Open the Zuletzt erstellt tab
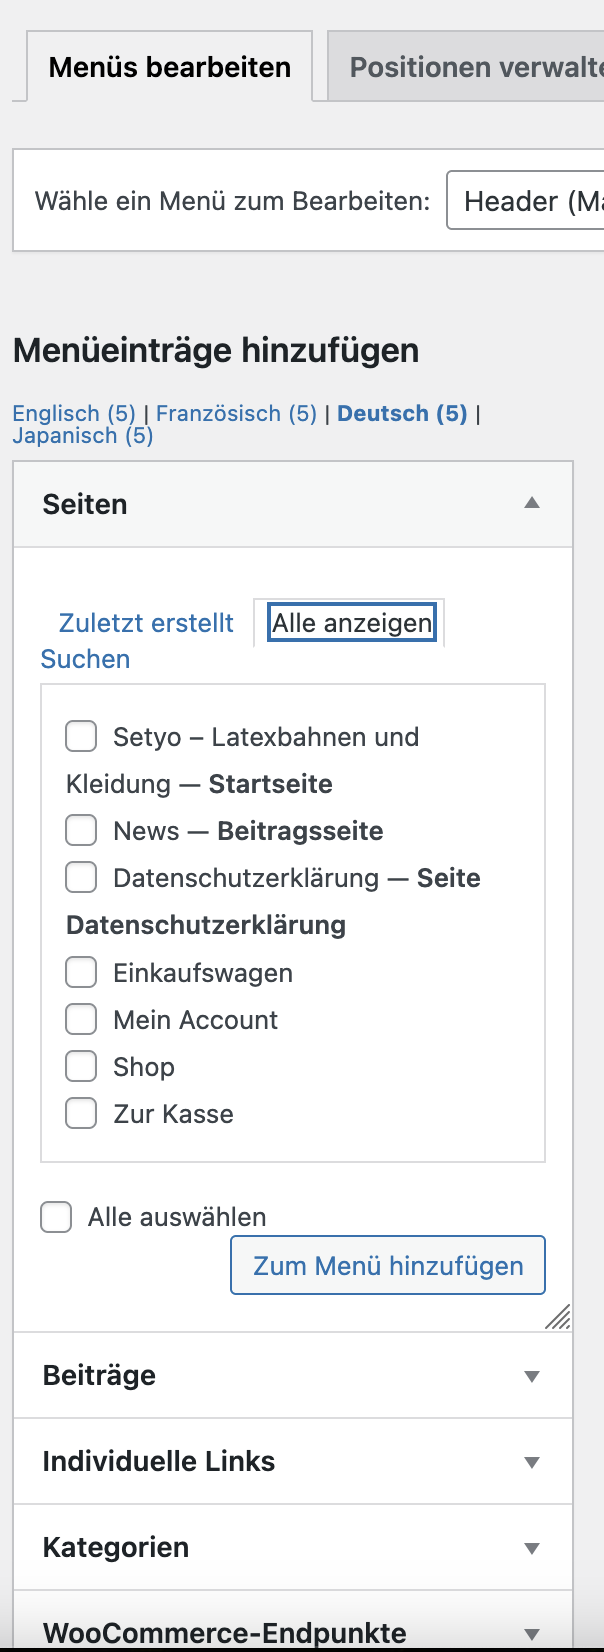 pyautogui.click(x=146, y=623)
